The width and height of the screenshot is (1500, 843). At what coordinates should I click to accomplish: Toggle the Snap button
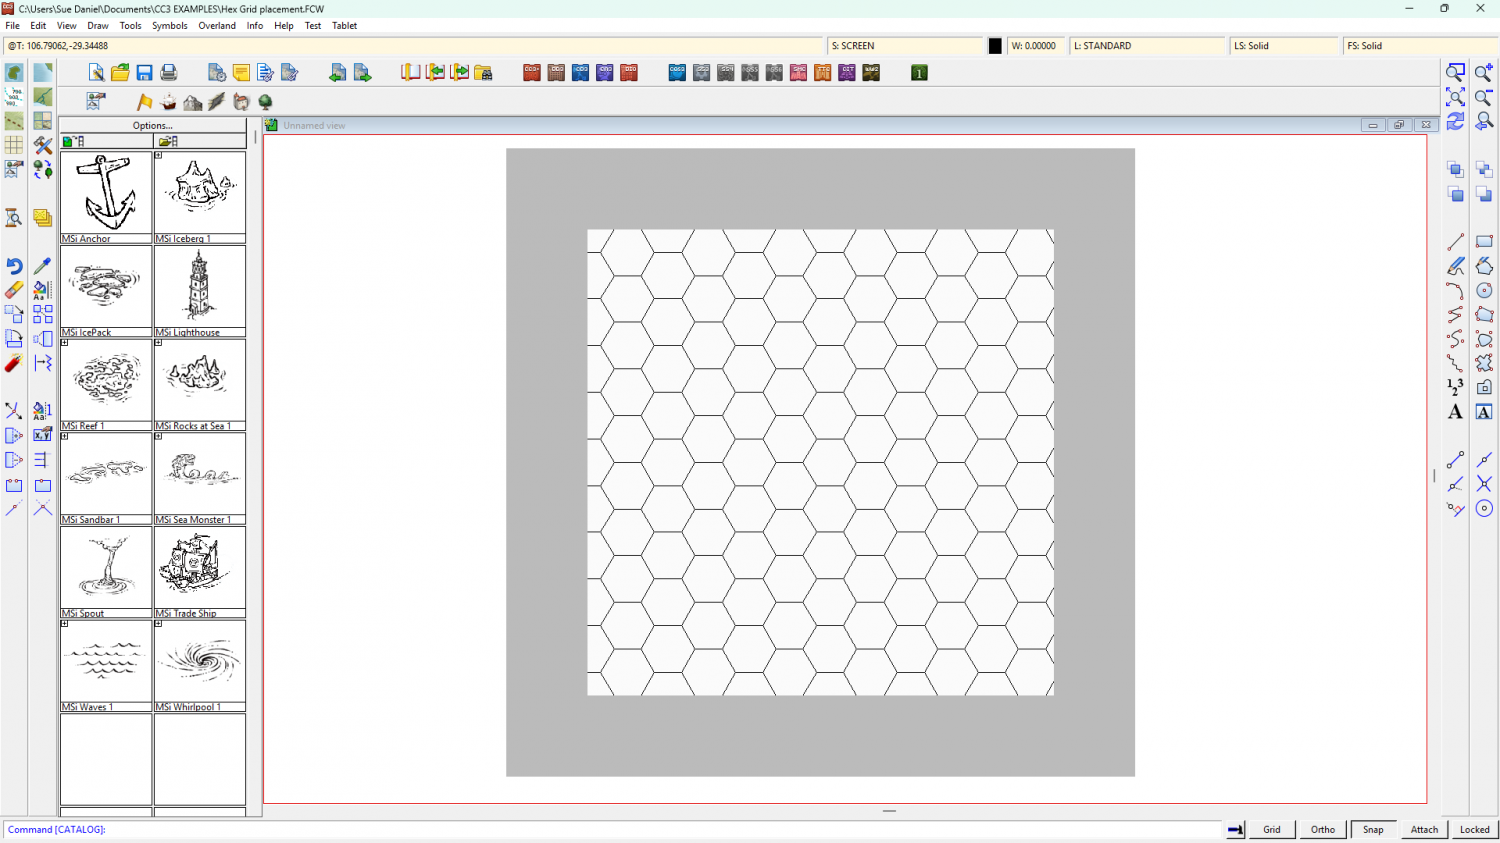click(1373, 829)
